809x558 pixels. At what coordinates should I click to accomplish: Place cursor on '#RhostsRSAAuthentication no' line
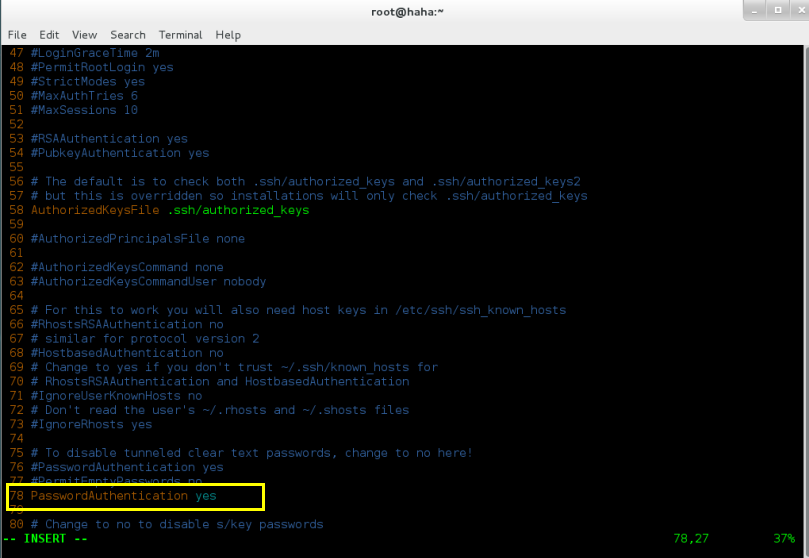pyautogui.click(x=127, y=324)
